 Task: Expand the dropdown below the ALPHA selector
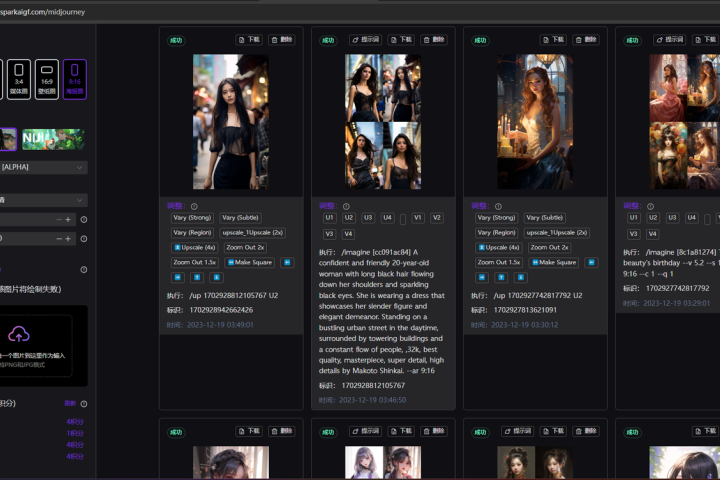coord(43,199)
